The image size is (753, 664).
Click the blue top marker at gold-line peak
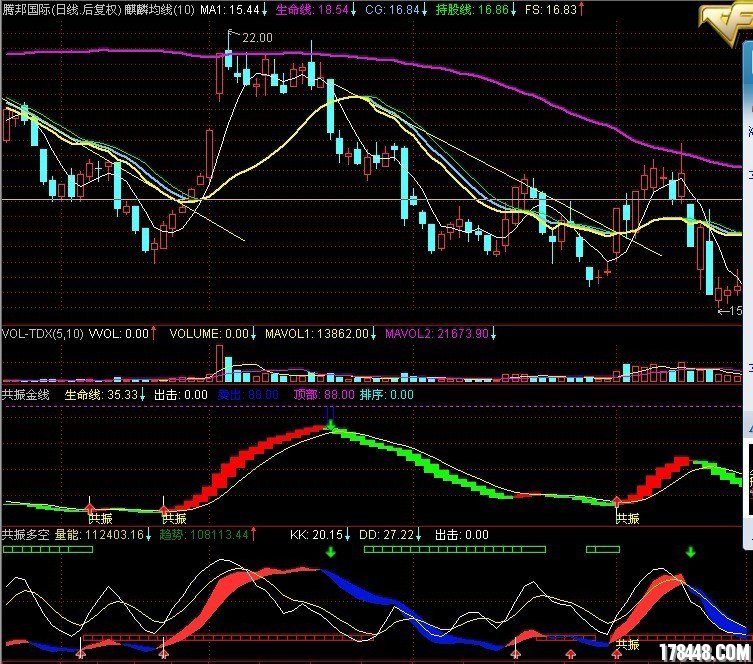330,414
